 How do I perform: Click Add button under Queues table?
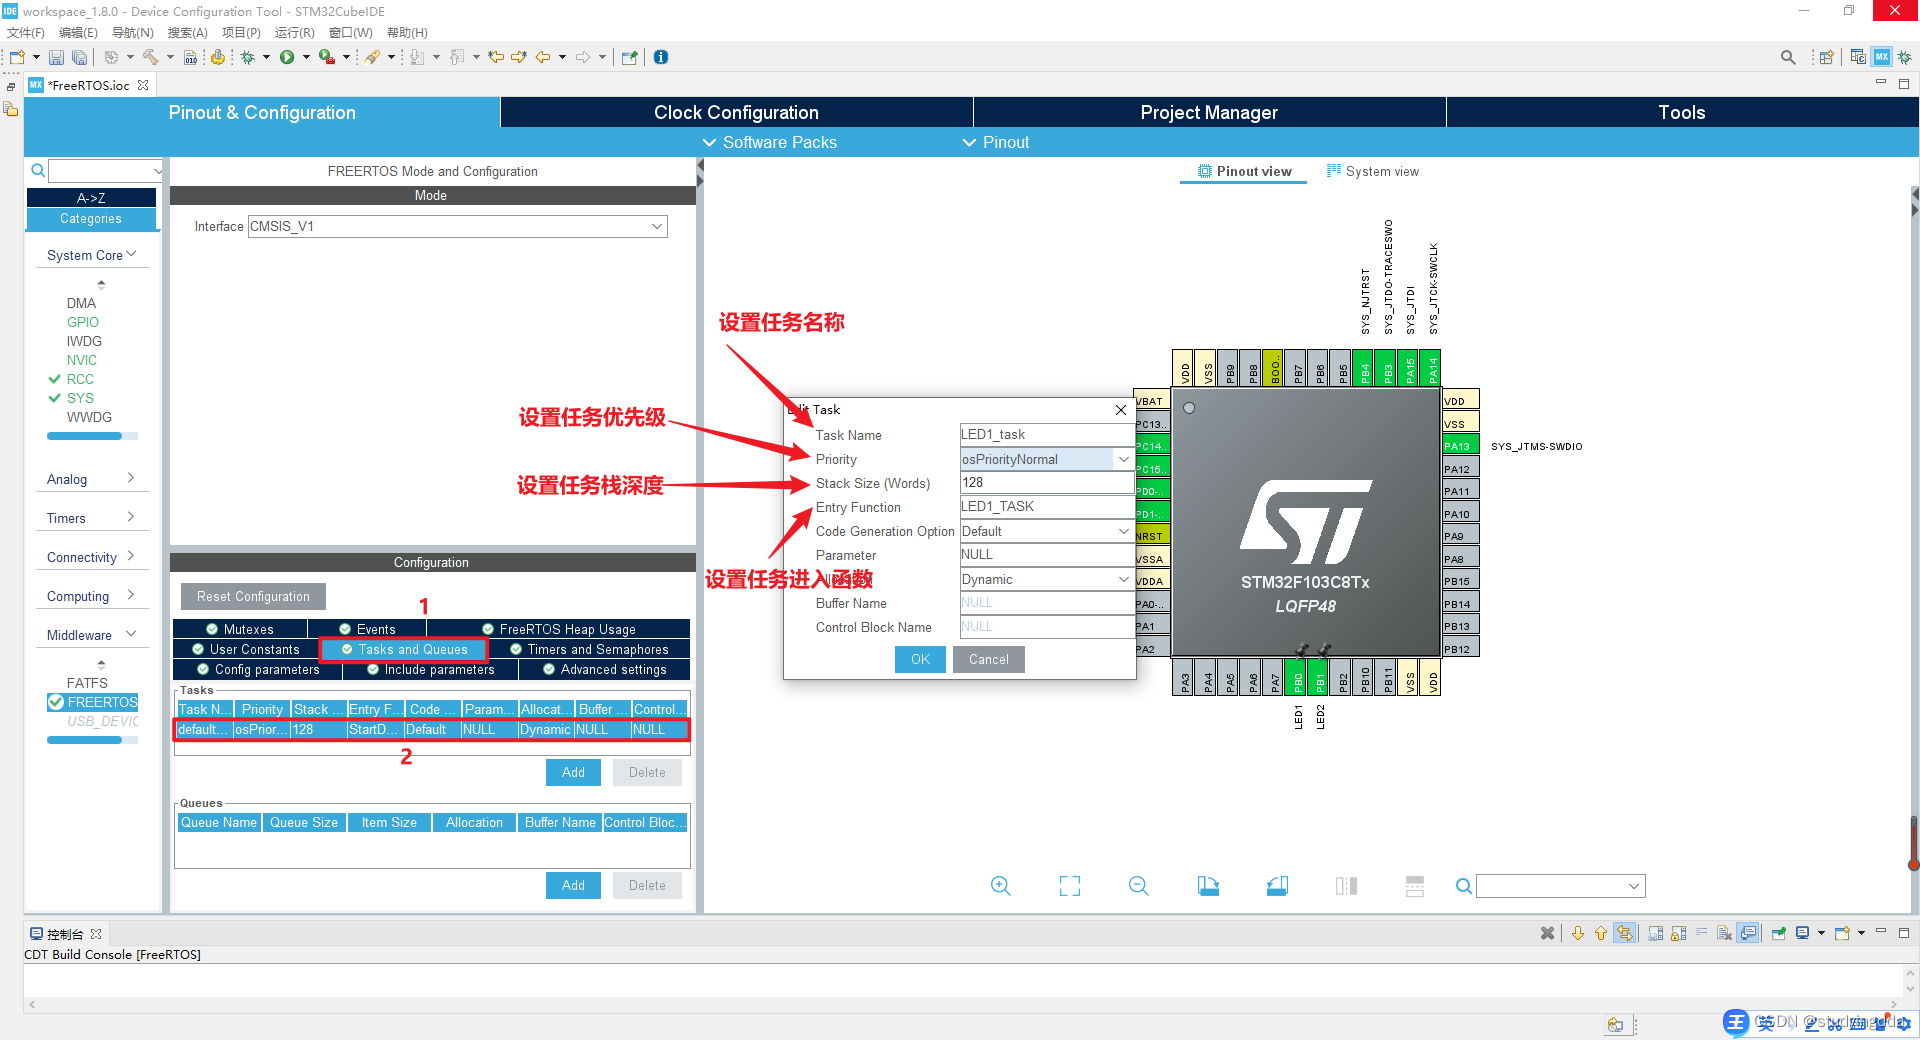point(573,885)
